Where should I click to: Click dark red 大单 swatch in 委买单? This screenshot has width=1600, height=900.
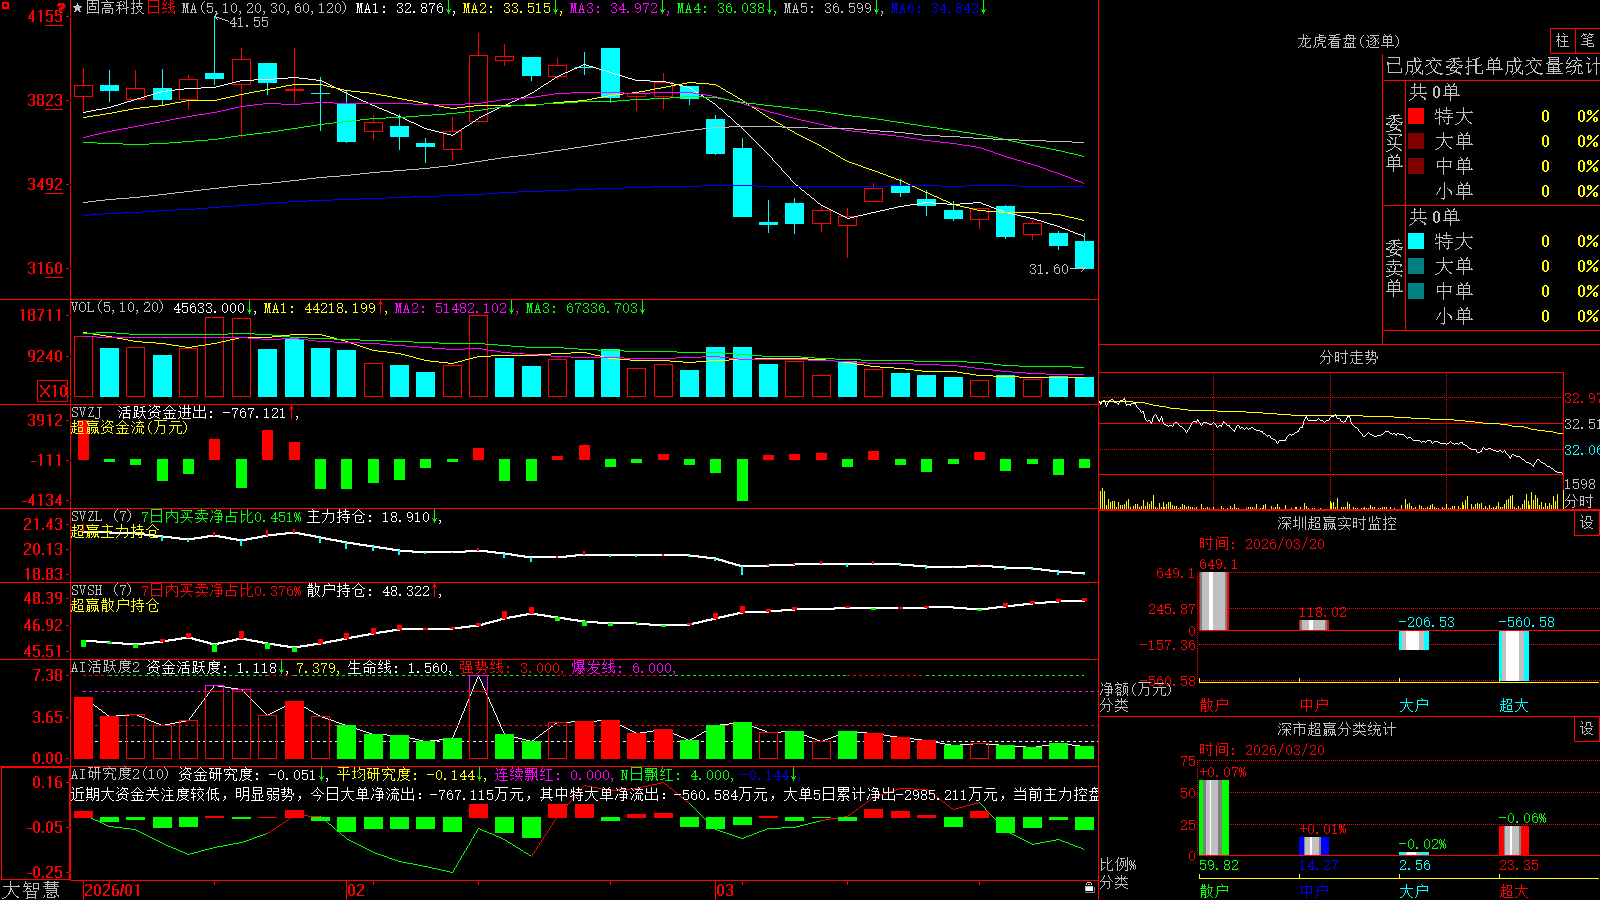1416,141
